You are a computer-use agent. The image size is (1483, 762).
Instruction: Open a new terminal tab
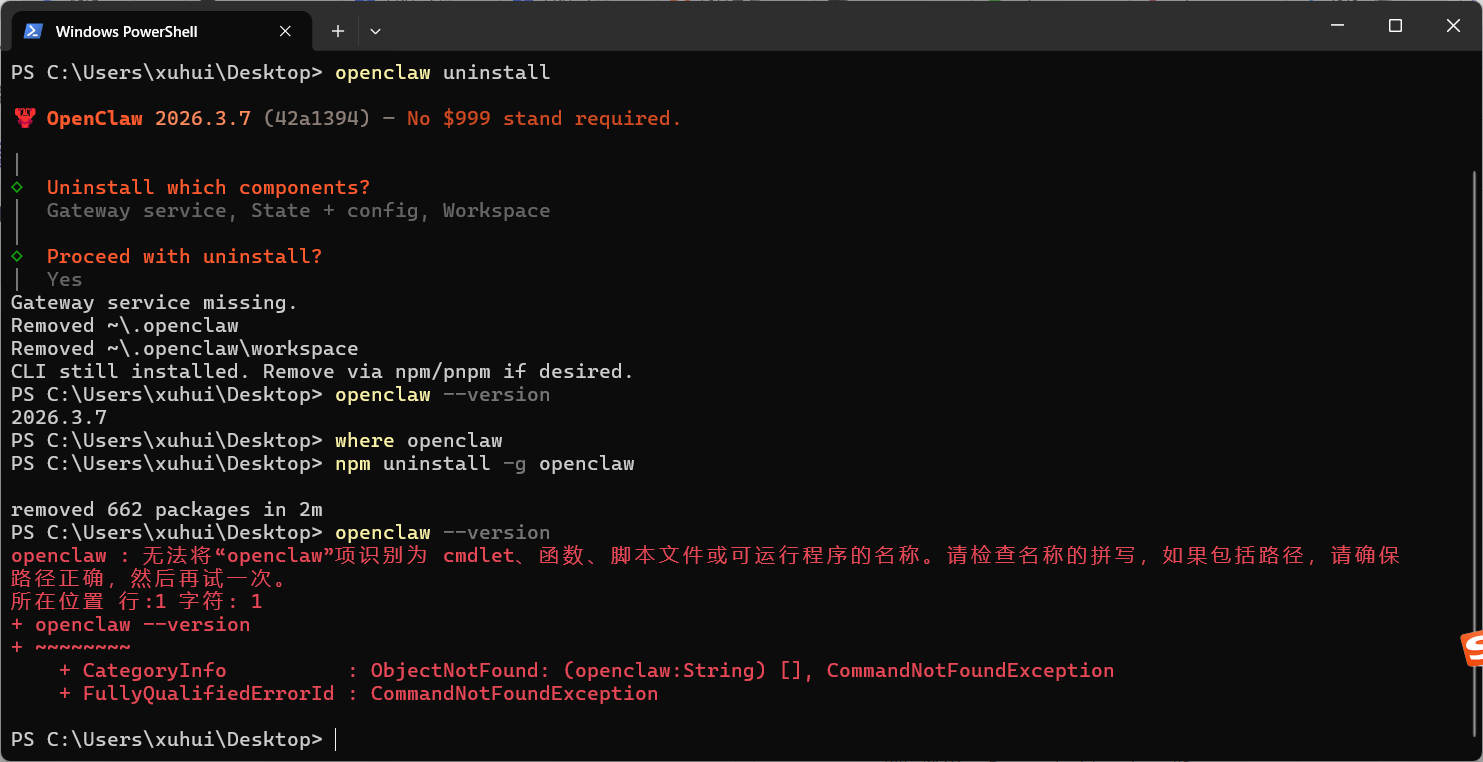click(x=338, y=31)
